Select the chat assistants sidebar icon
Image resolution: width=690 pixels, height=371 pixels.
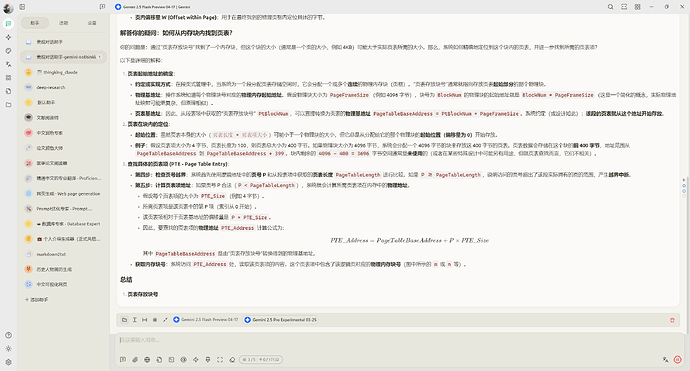point(8,24)
